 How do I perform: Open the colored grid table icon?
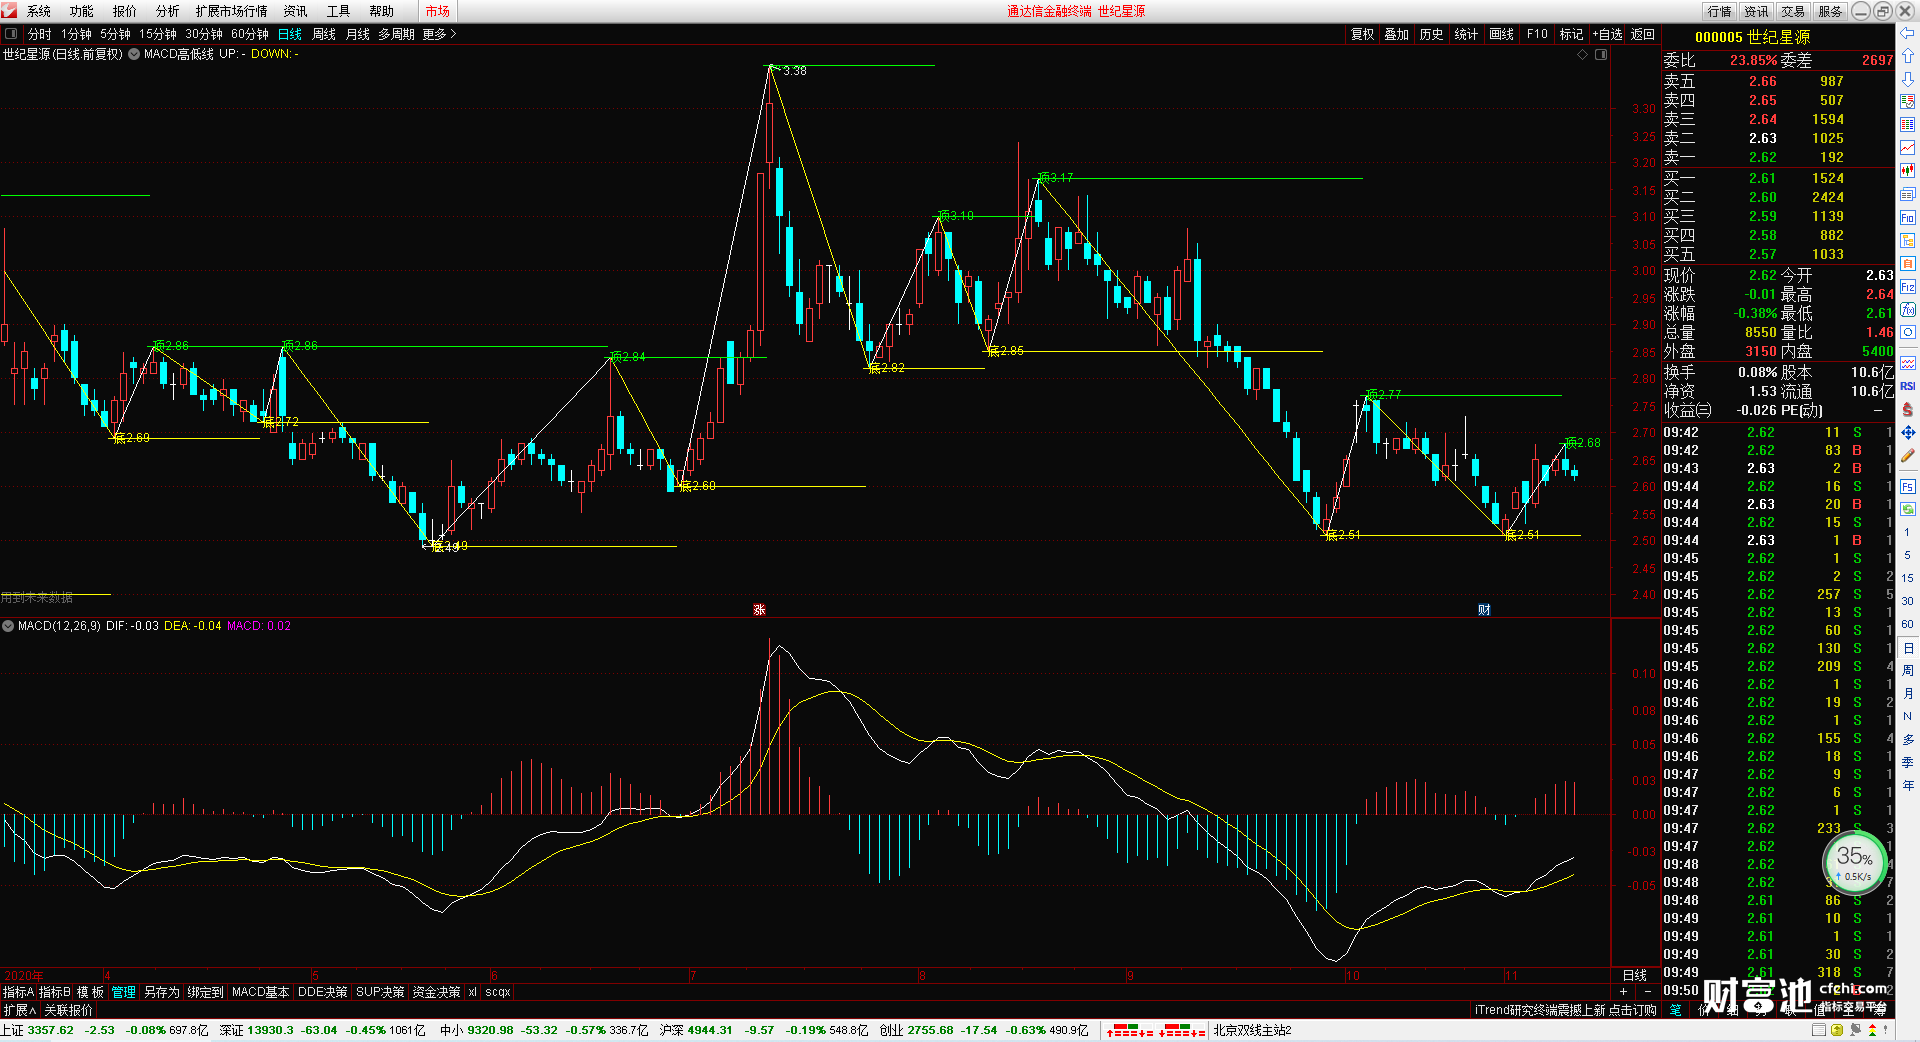pos(1907,125)
